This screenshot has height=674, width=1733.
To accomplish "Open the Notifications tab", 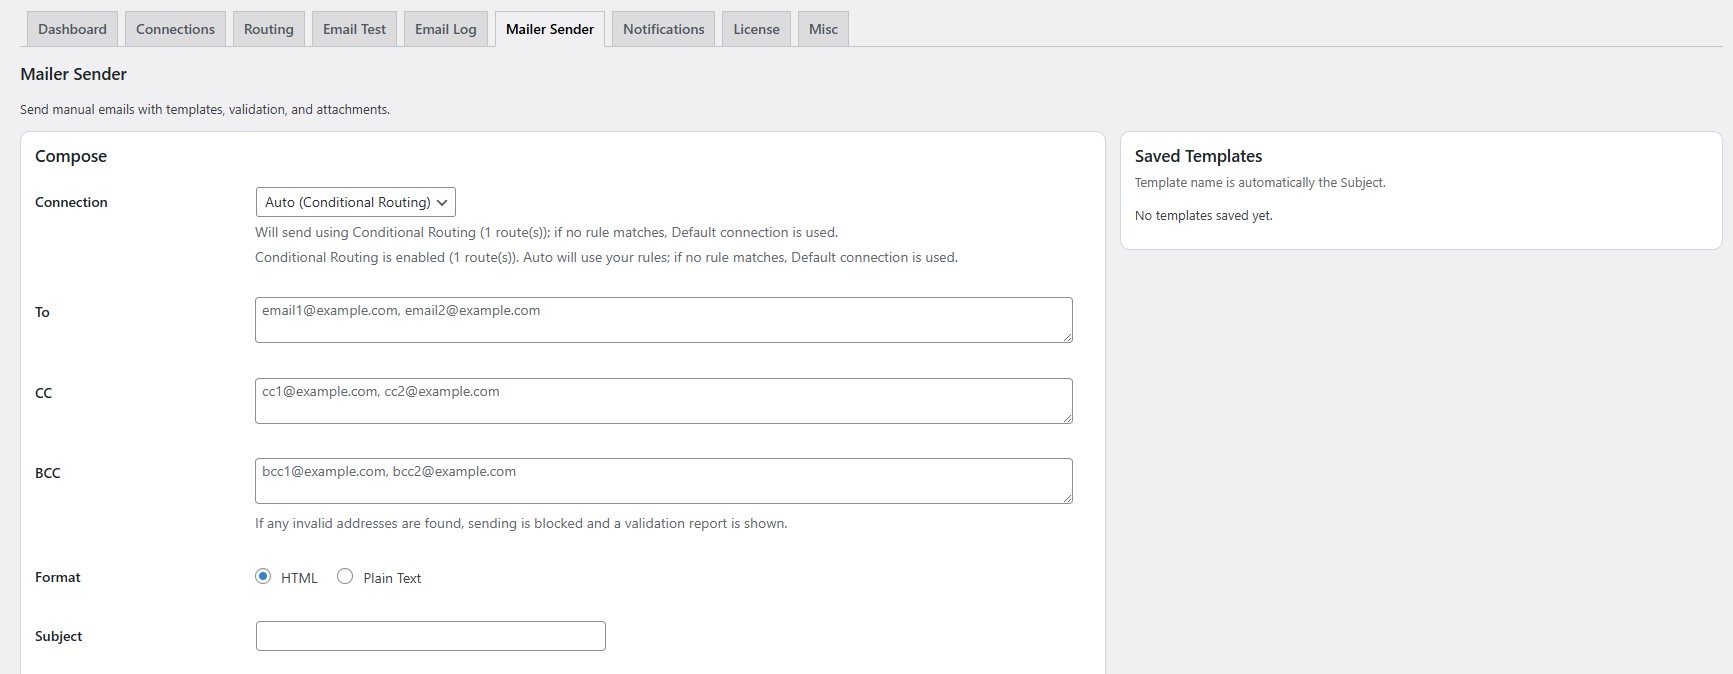I will coord(663,29).
